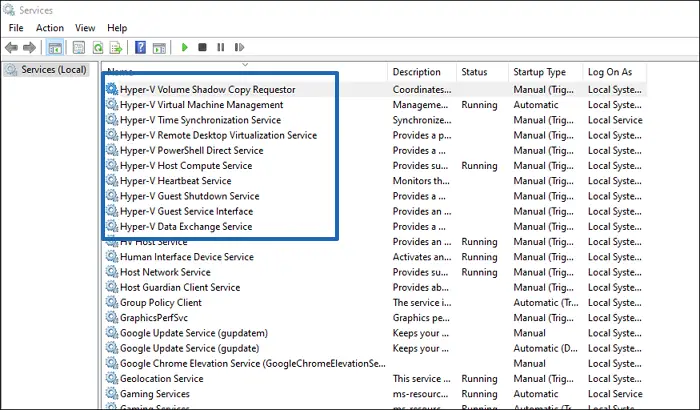
Task: Click gear icon of Hyper-V Host Compute Service
Action: click(x=112, y=165)
